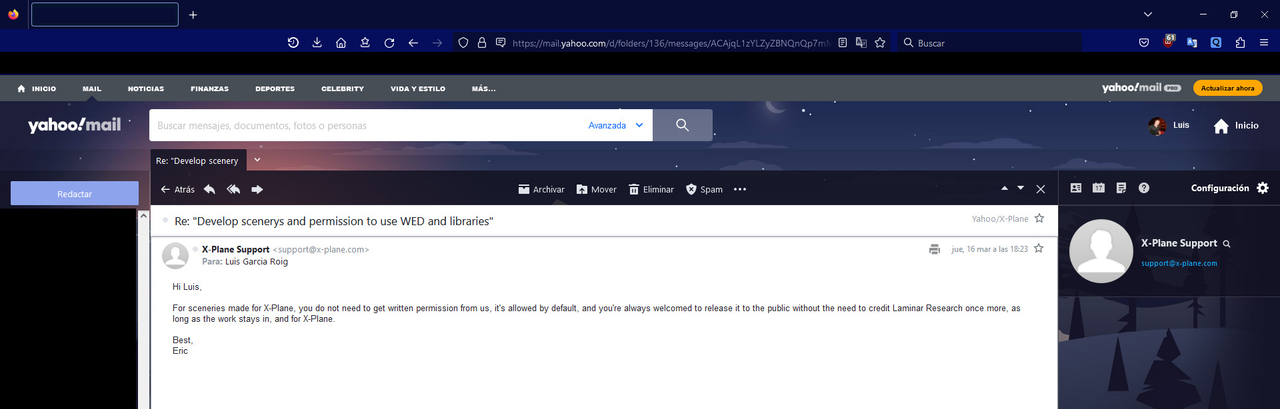The width and height of the screenshot is (1280, 409).
Task: Click List all tabs chevron in Firefox
Action: coord(1147,14)
